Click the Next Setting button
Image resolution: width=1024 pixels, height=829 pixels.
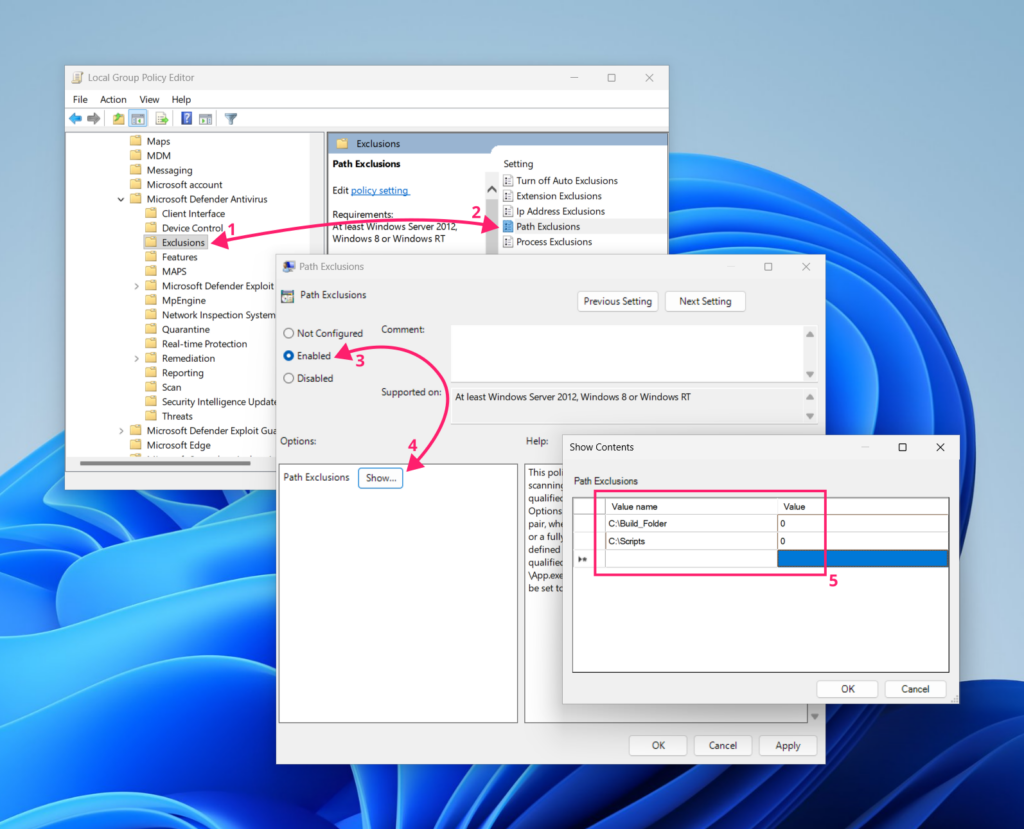[705, 301]
